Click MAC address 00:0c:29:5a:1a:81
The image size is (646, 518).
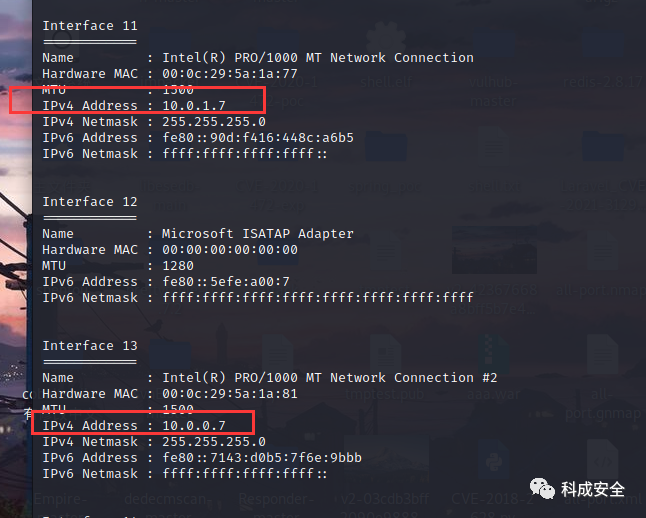229,394
